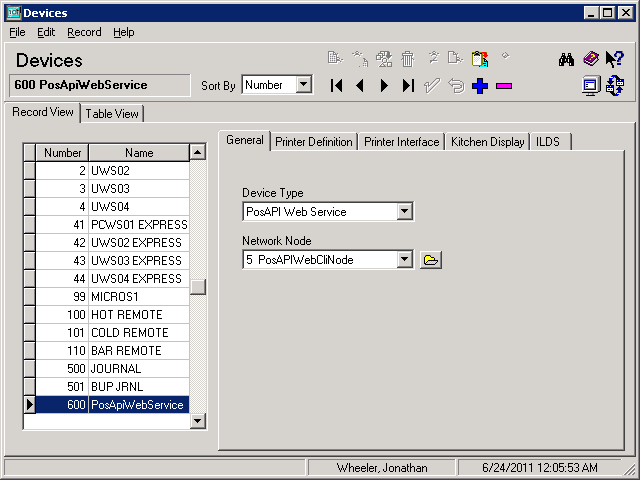Image resolution: width=640 pixels, height=480 pixels.
Task: Click device list scroll down arrow
Action: pyautogui.click(x=198, y=420)
